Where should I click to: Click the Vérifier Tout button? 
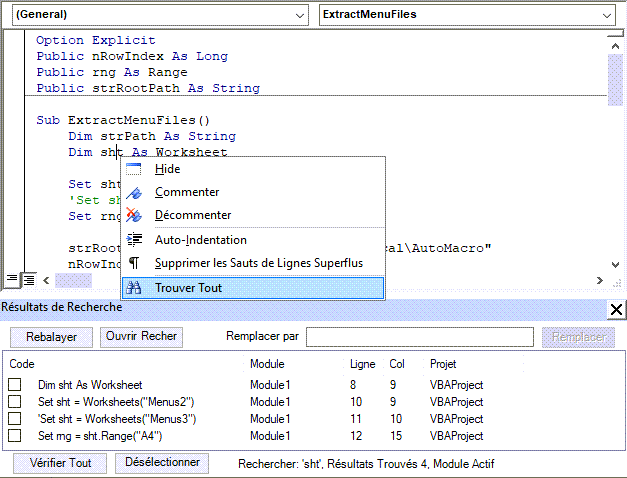[60, 463]
